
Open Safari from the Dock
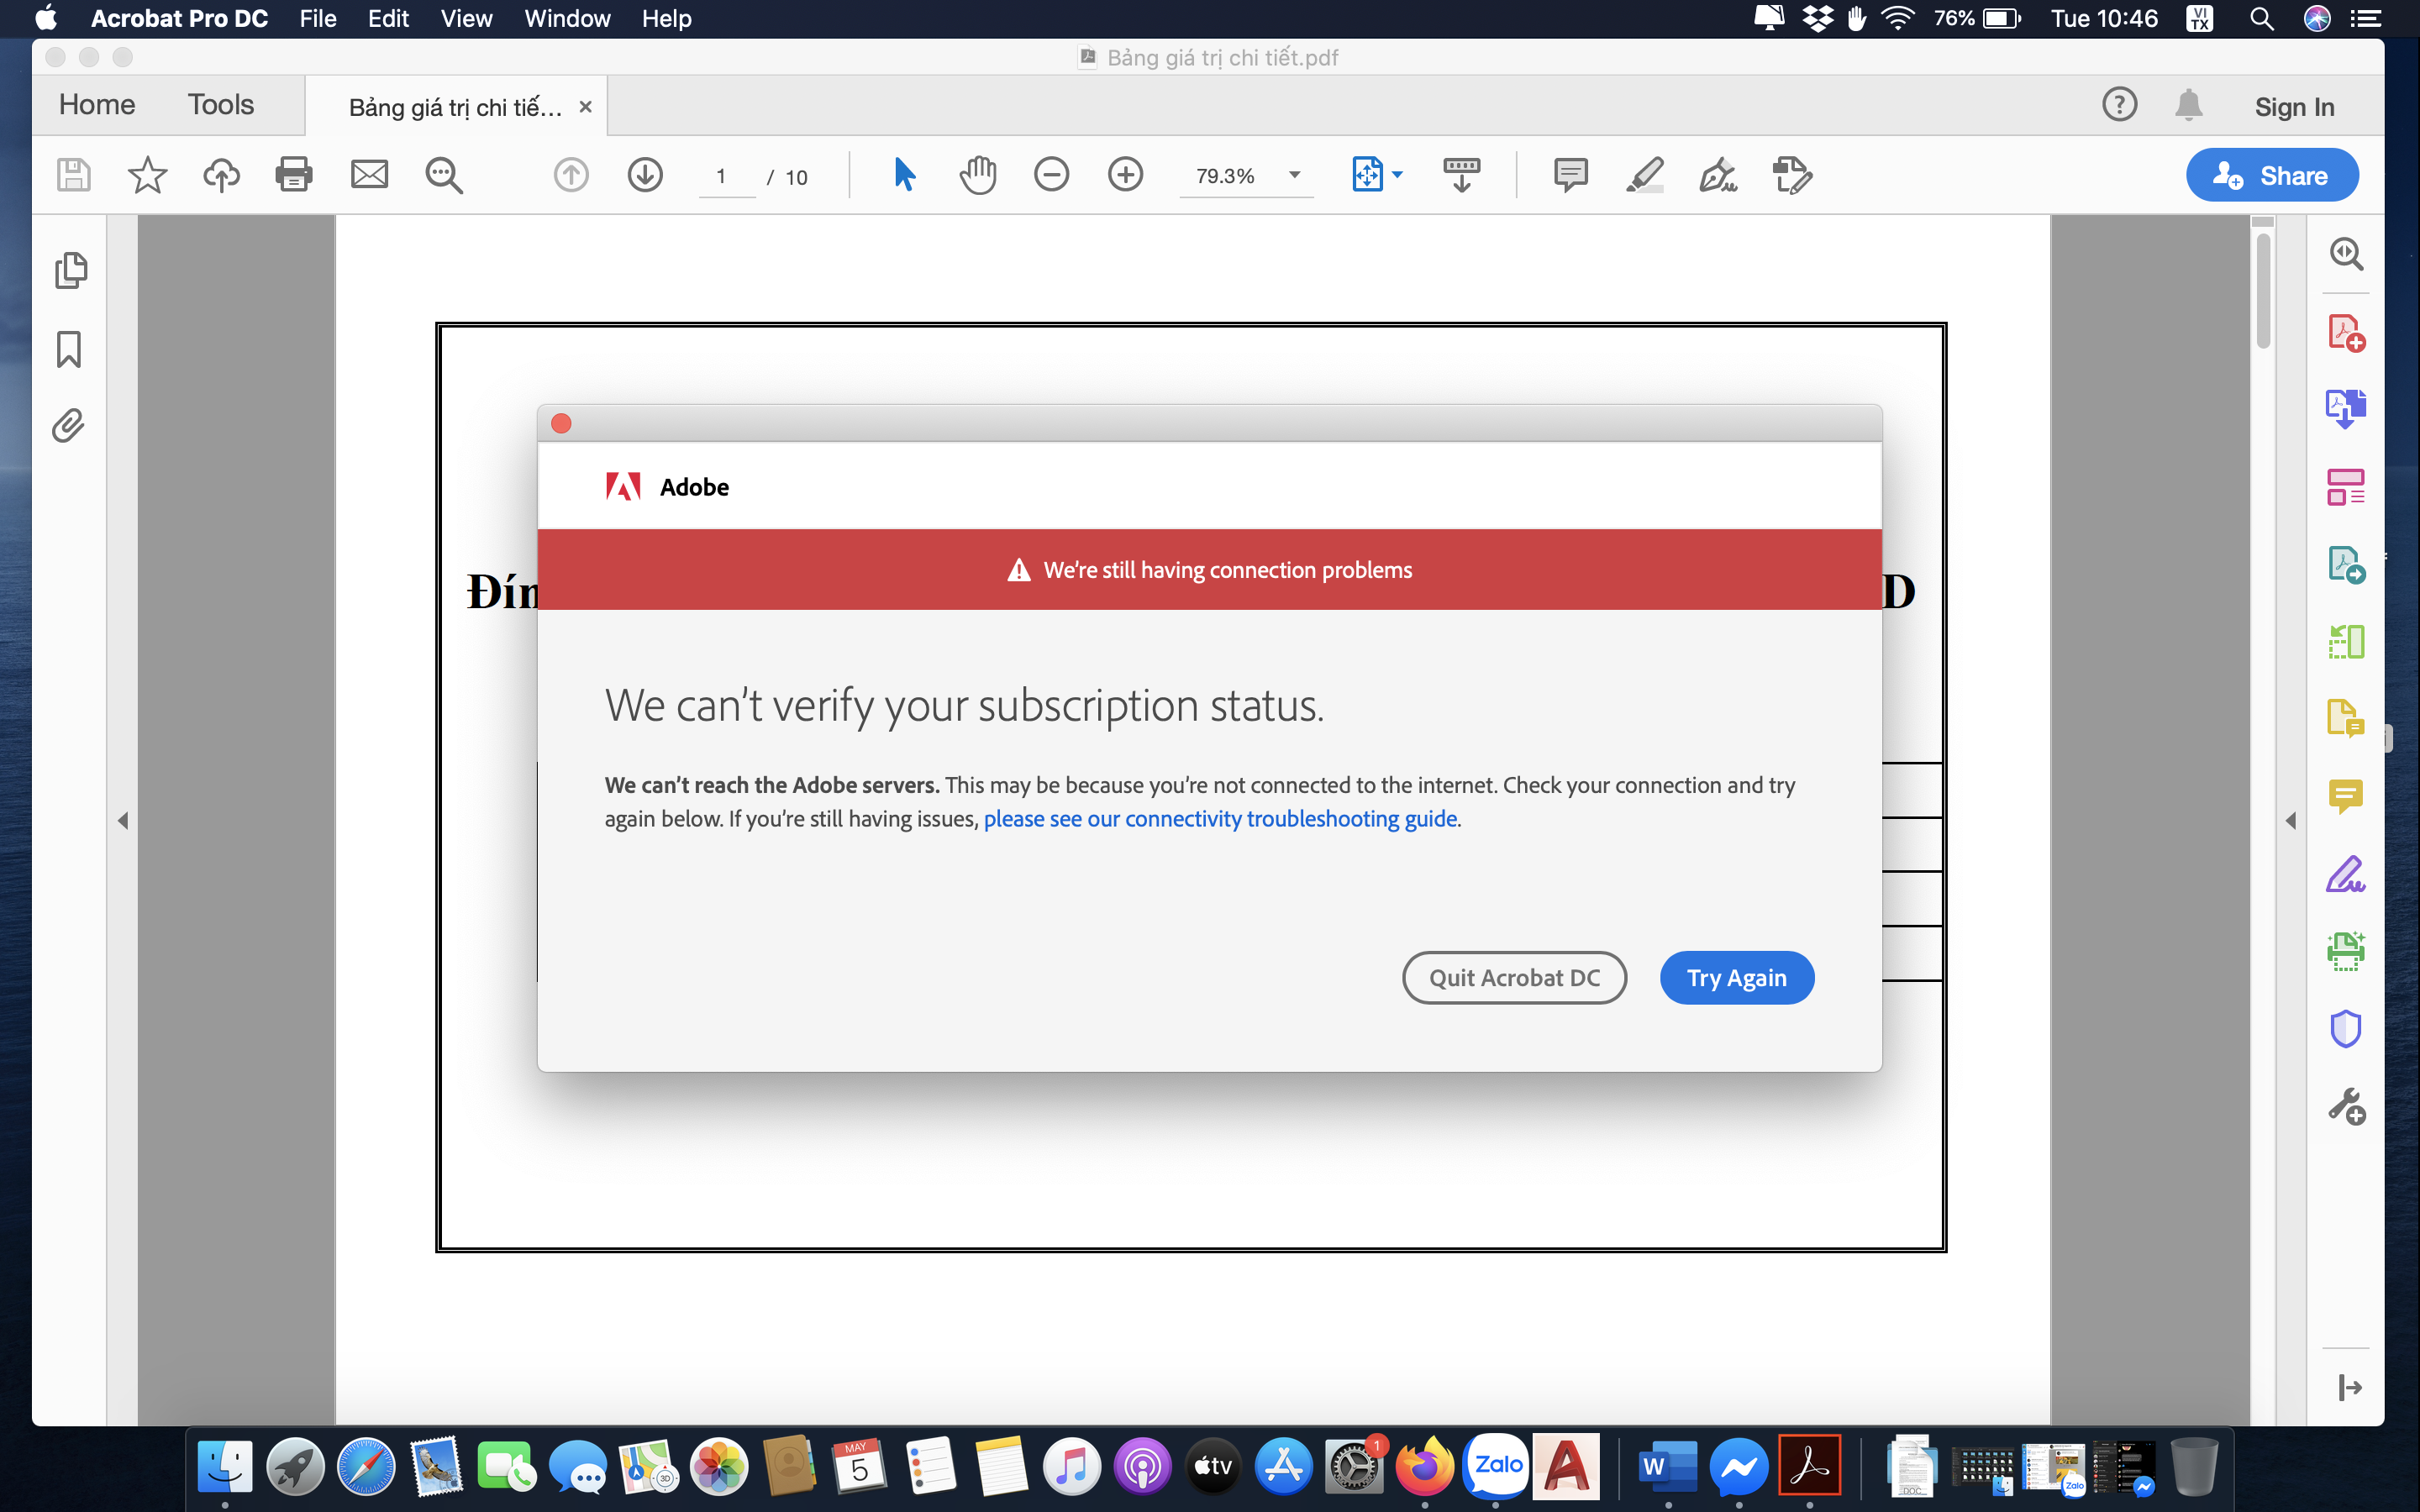tap(366, 1466)
